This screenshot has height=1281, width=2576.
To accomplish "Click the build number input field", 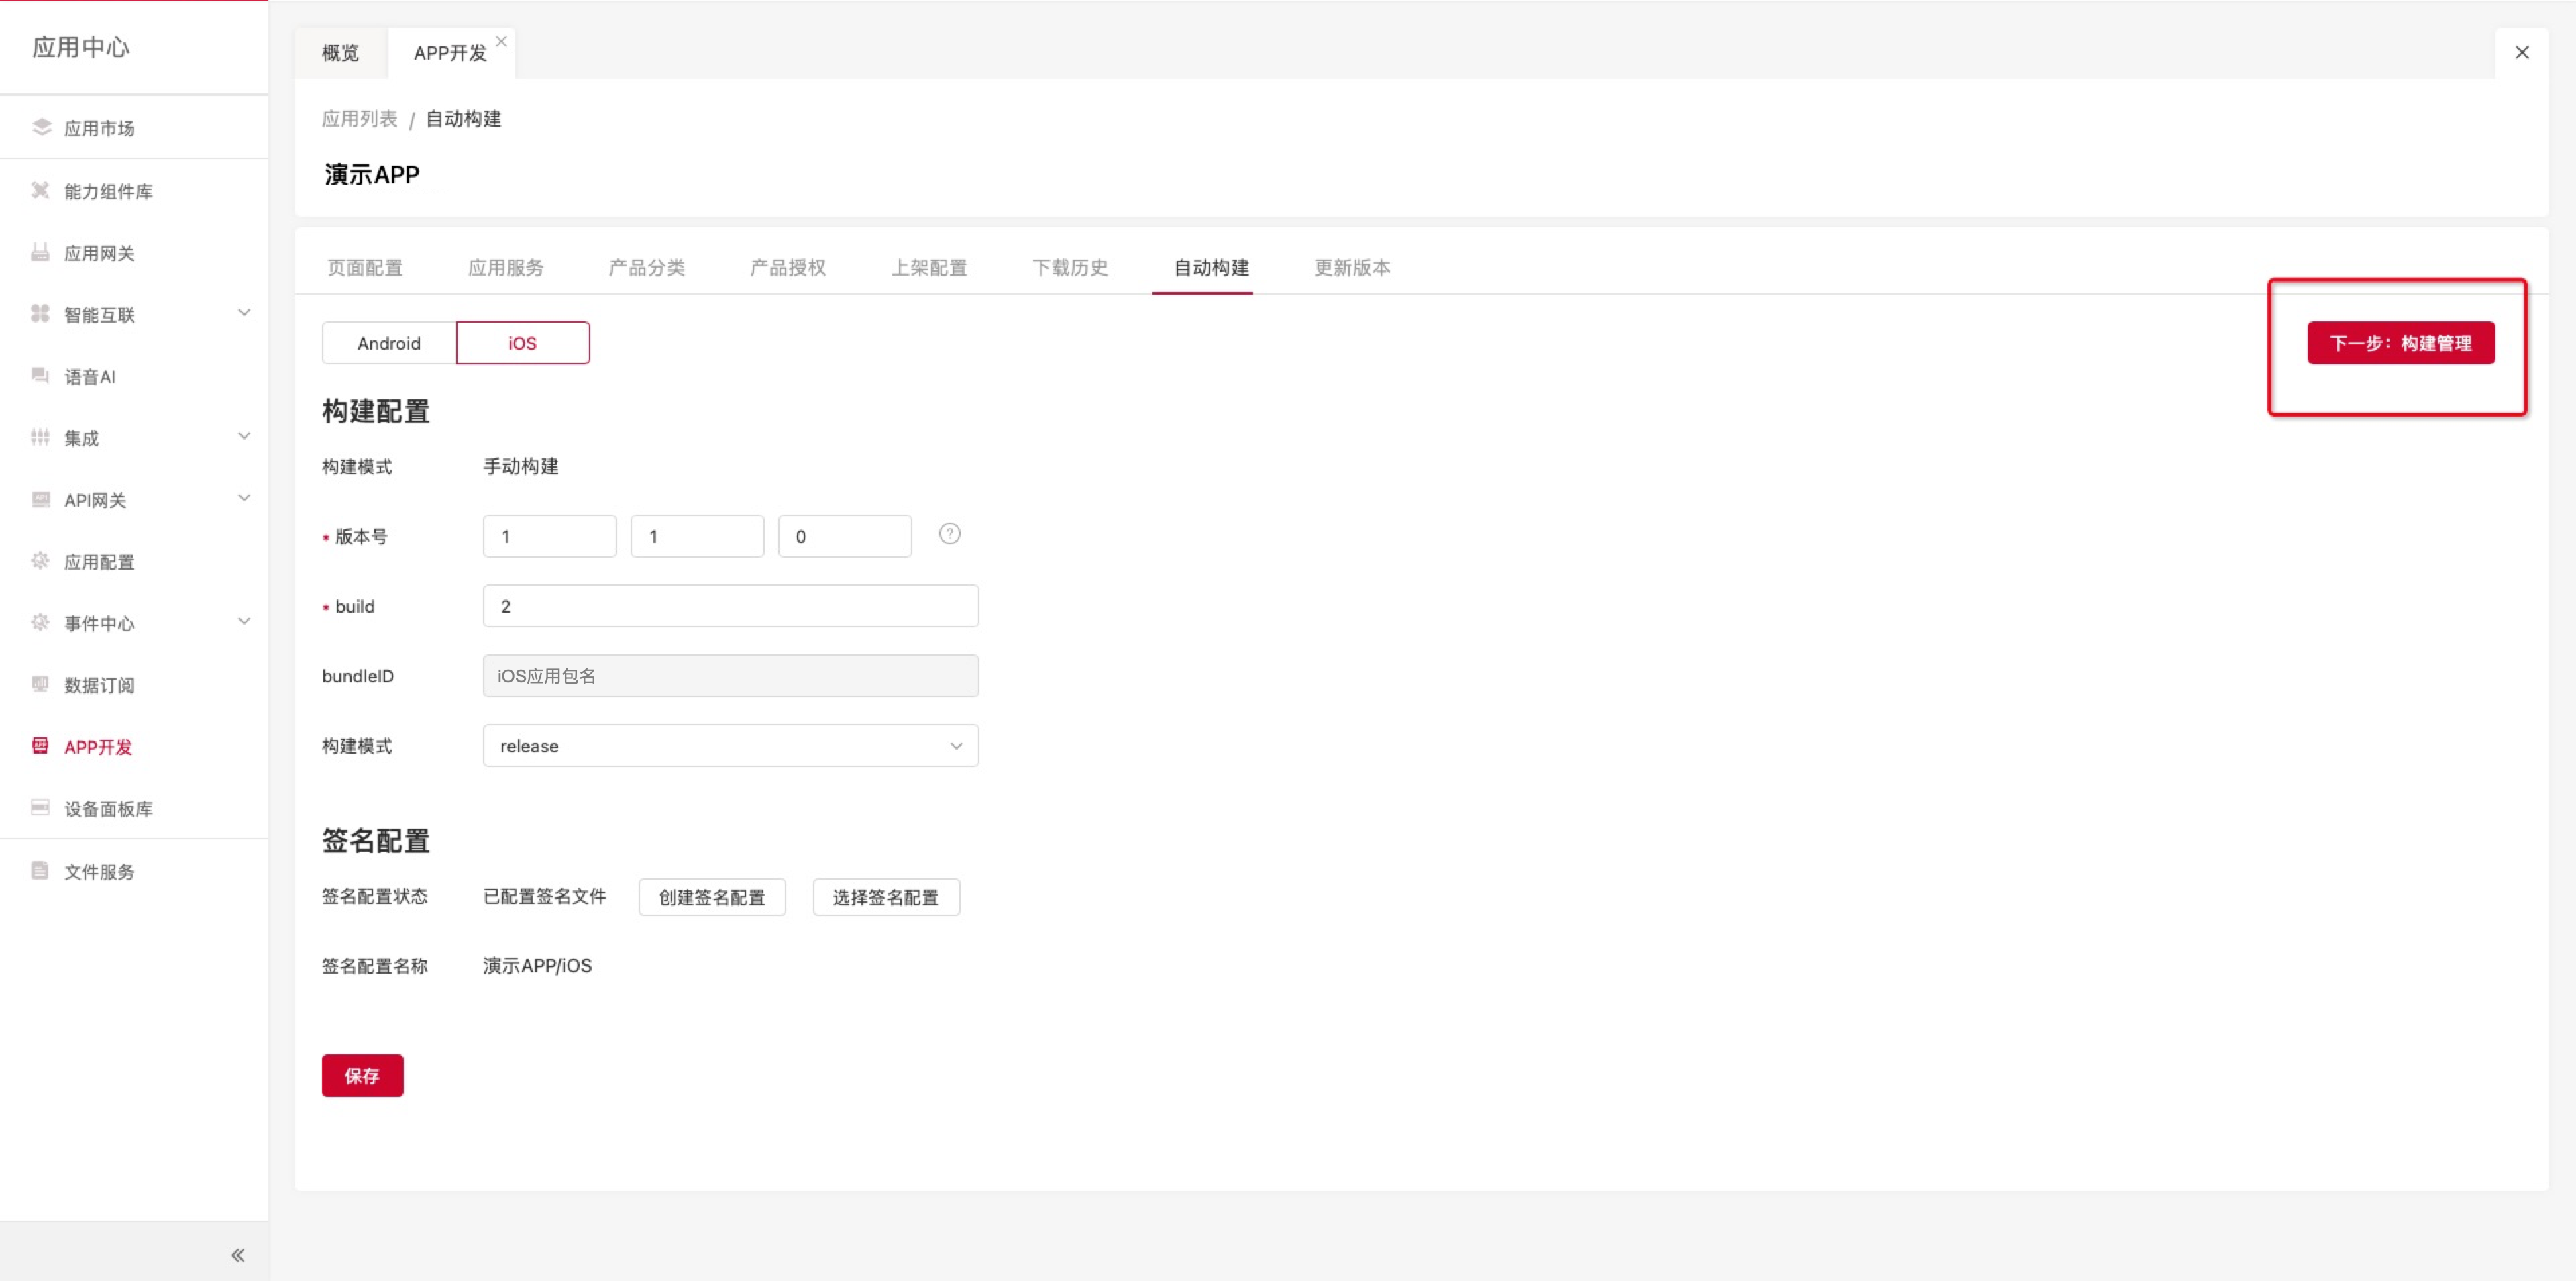I will coord(730,606).
